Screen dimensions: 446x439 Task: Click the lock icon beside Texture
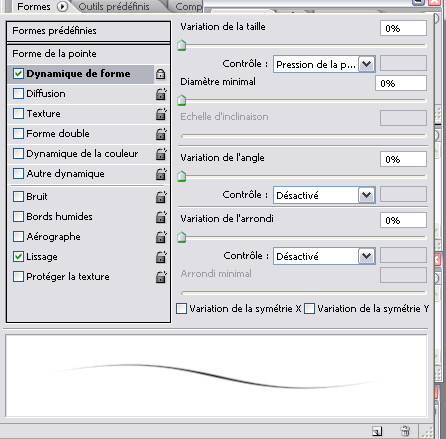(161, 114)
